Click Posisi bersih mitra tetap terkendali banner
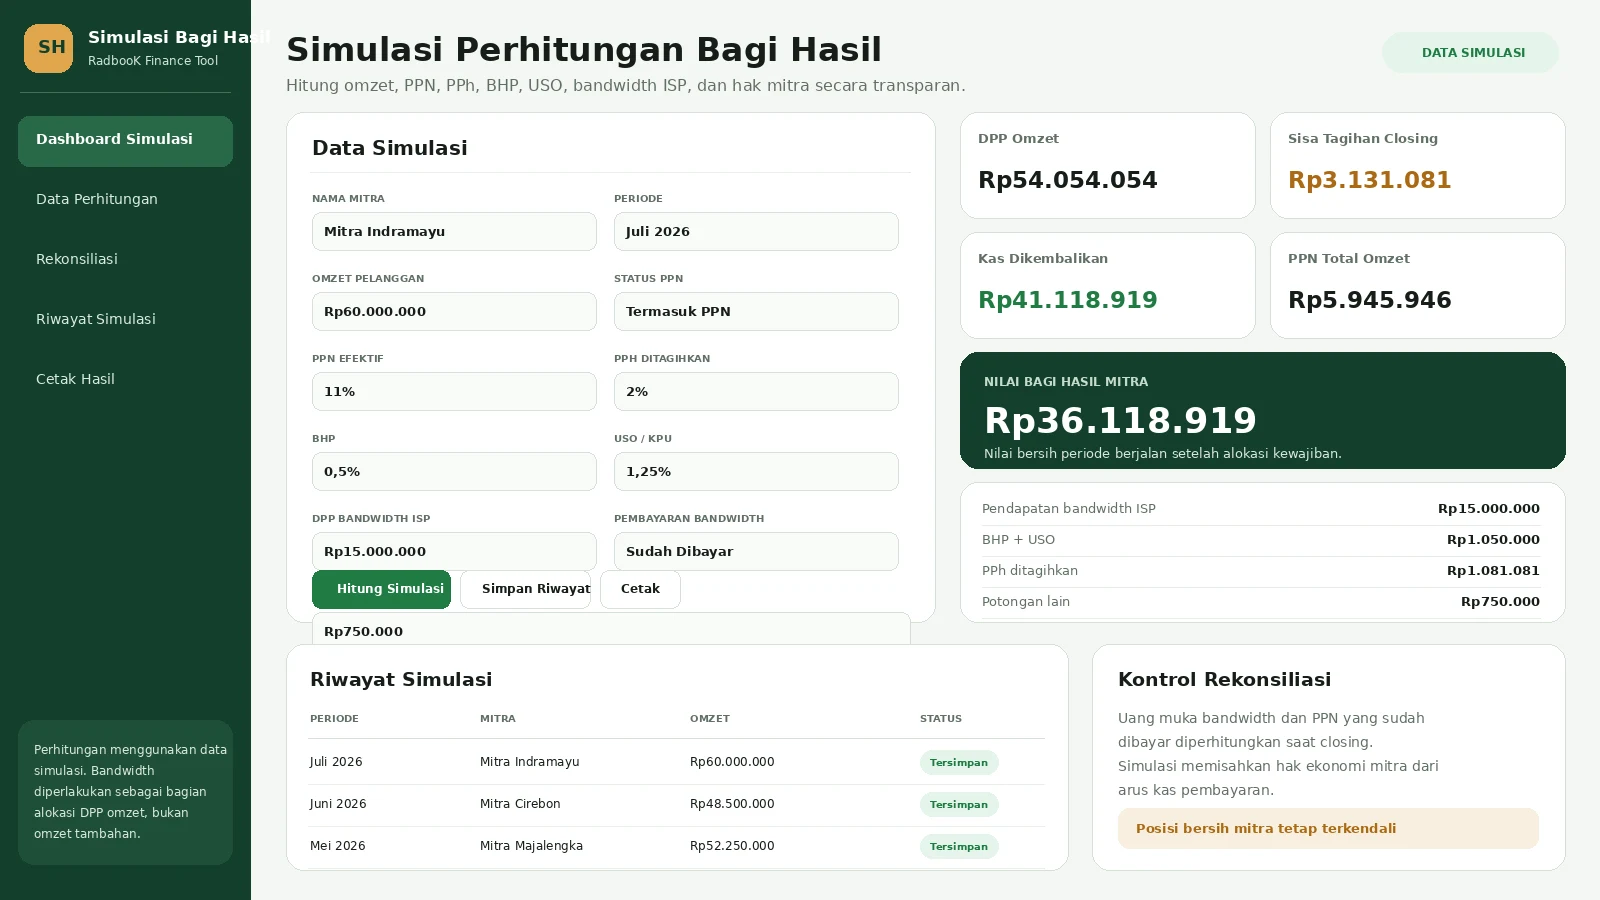The height and width of the screenshot is (900, 1600). coord(1328,828)
